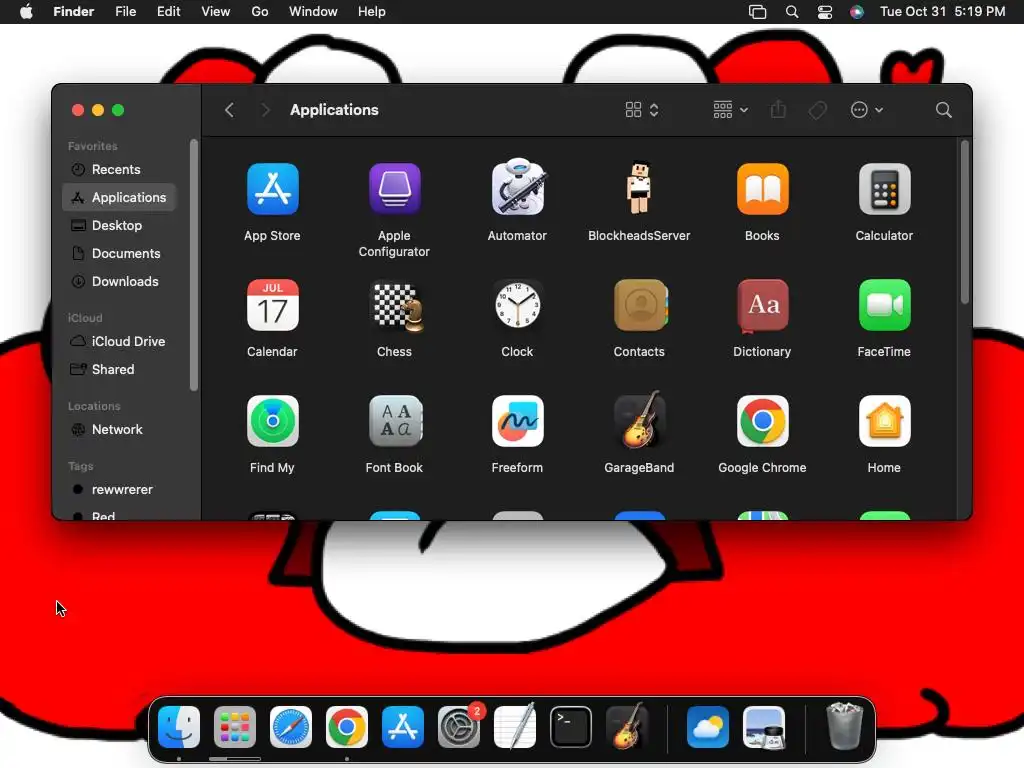
Task: Click the Finder window vertical scrollbar
Action: pyautogui.click(x=965, y=222)
